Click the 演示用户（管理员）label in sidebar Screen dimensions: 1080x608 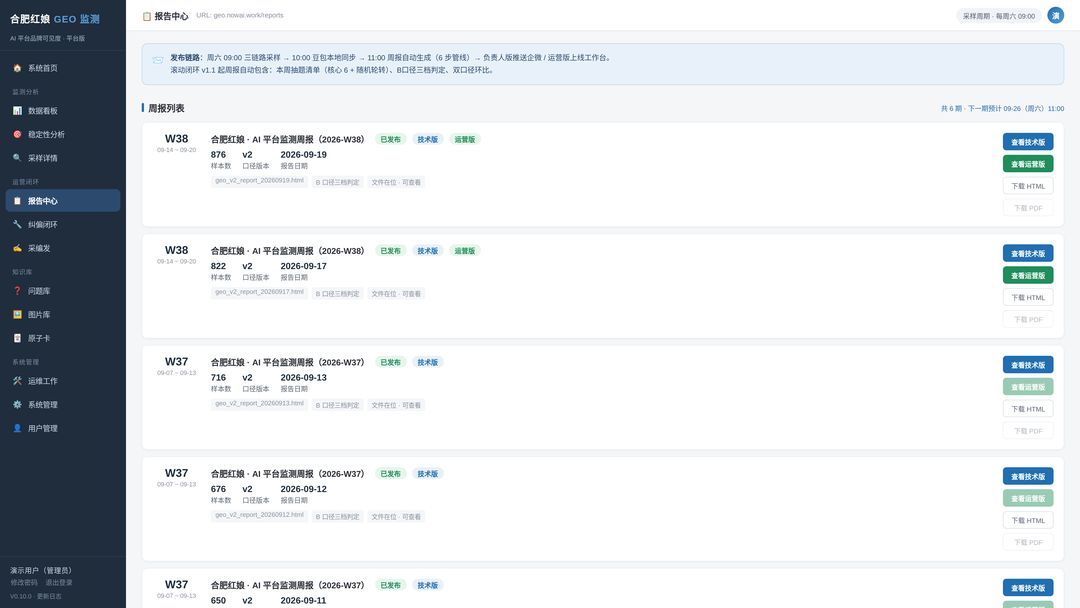click(41, 570)
